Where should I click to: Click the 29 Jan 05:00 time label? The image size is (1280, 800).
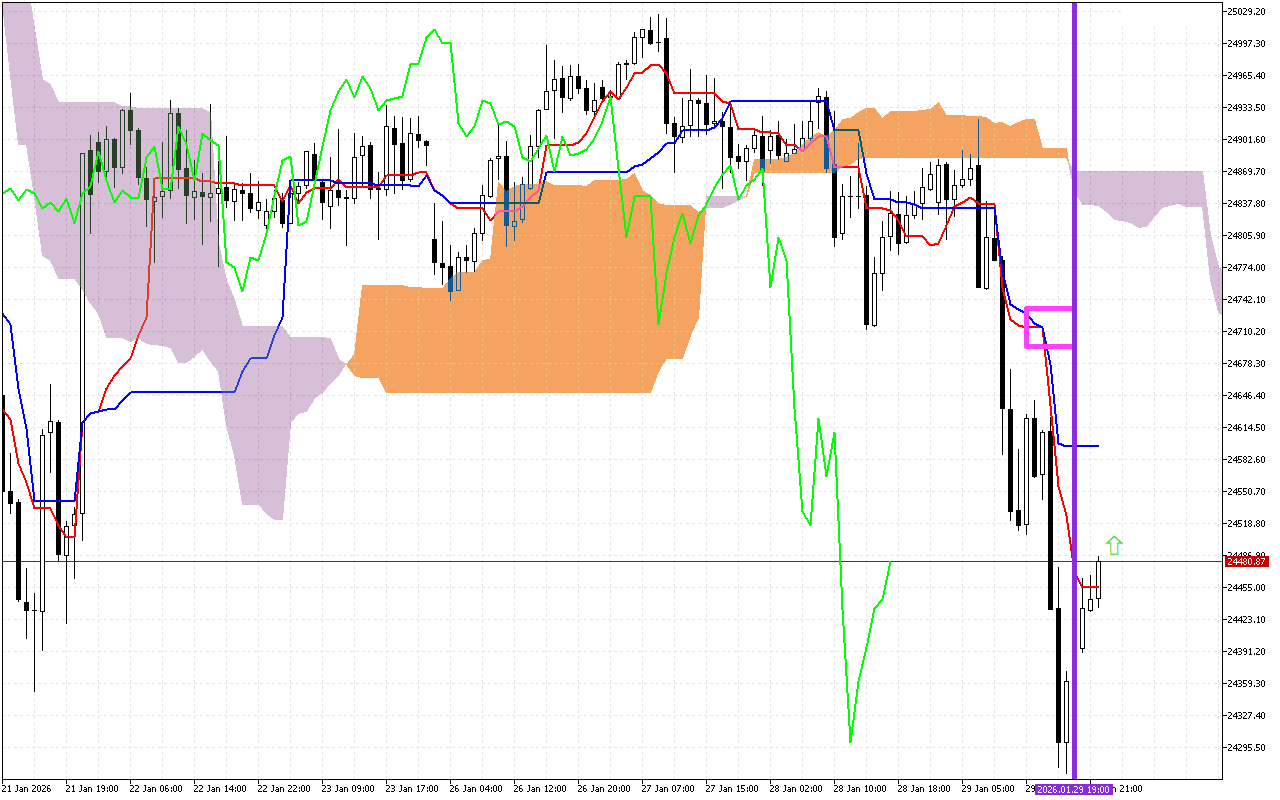[988, 789]
